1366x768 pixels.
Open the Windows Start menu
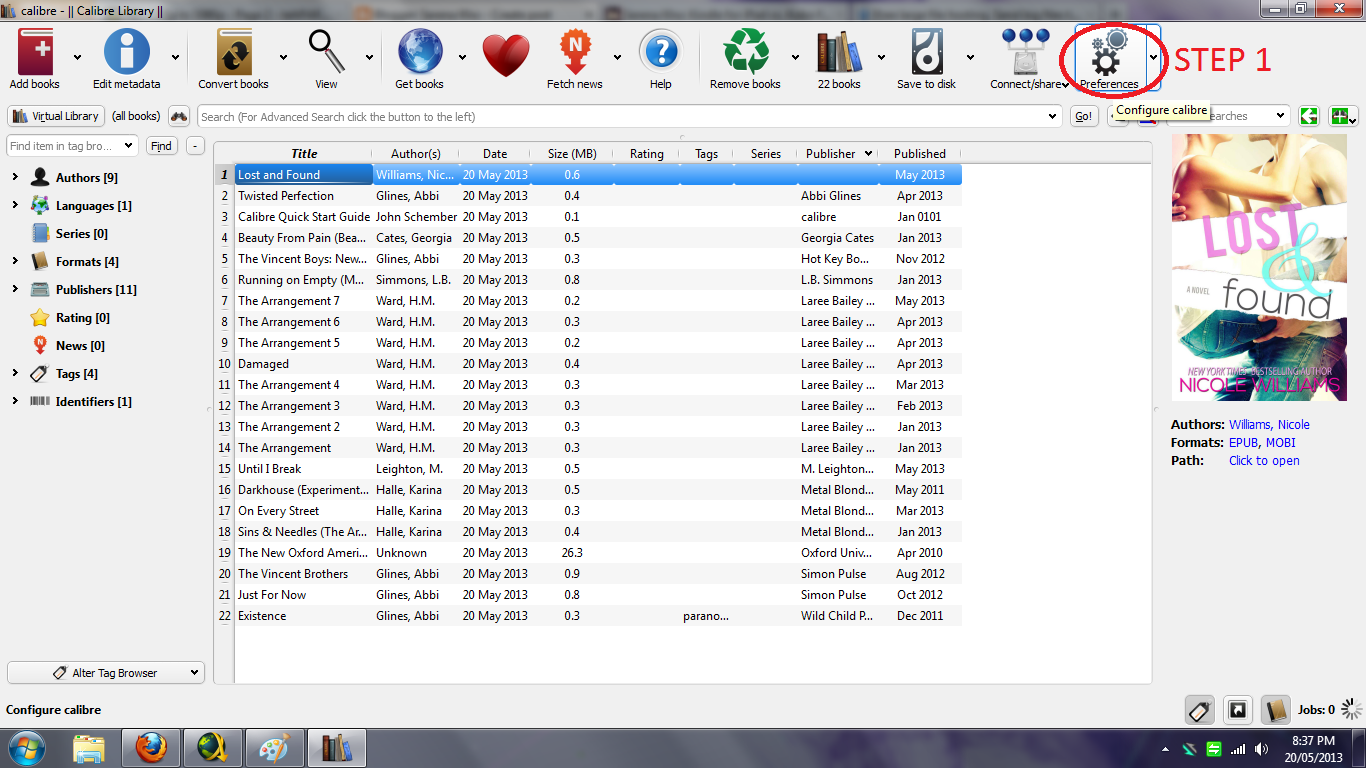click(x=27, y=748)
